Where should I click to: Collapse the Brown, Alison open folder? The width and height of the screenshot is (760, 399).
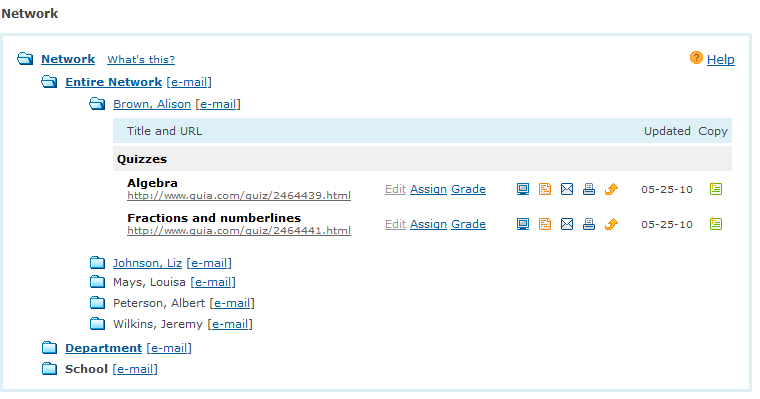pyautogui.click(x=97, y=104)
